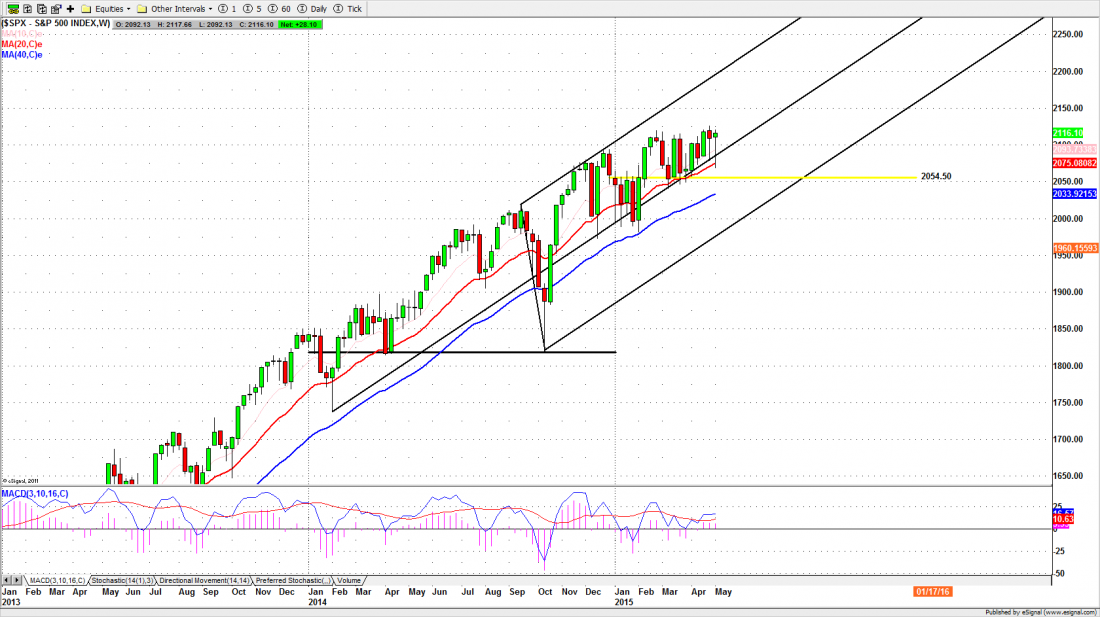The image size is (1100, 617).
Task: Show the Volume study tab
Action: 348,580
